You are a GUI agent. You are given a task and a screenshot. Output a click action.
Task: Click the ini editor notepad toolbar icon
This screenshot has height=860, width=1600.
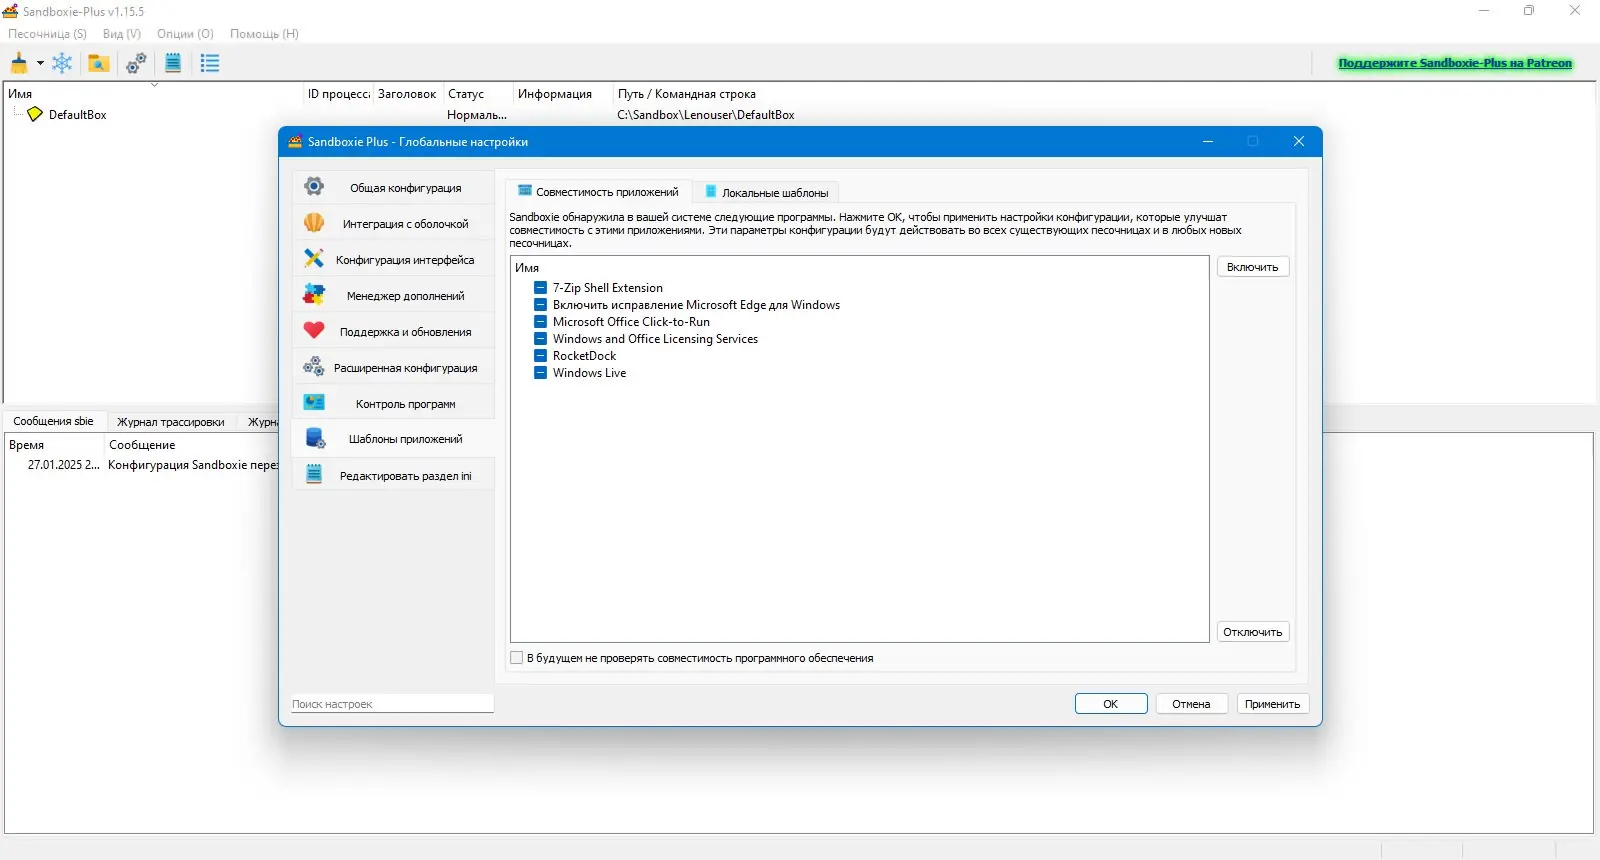pyautogui.click(x=173, y=63)
